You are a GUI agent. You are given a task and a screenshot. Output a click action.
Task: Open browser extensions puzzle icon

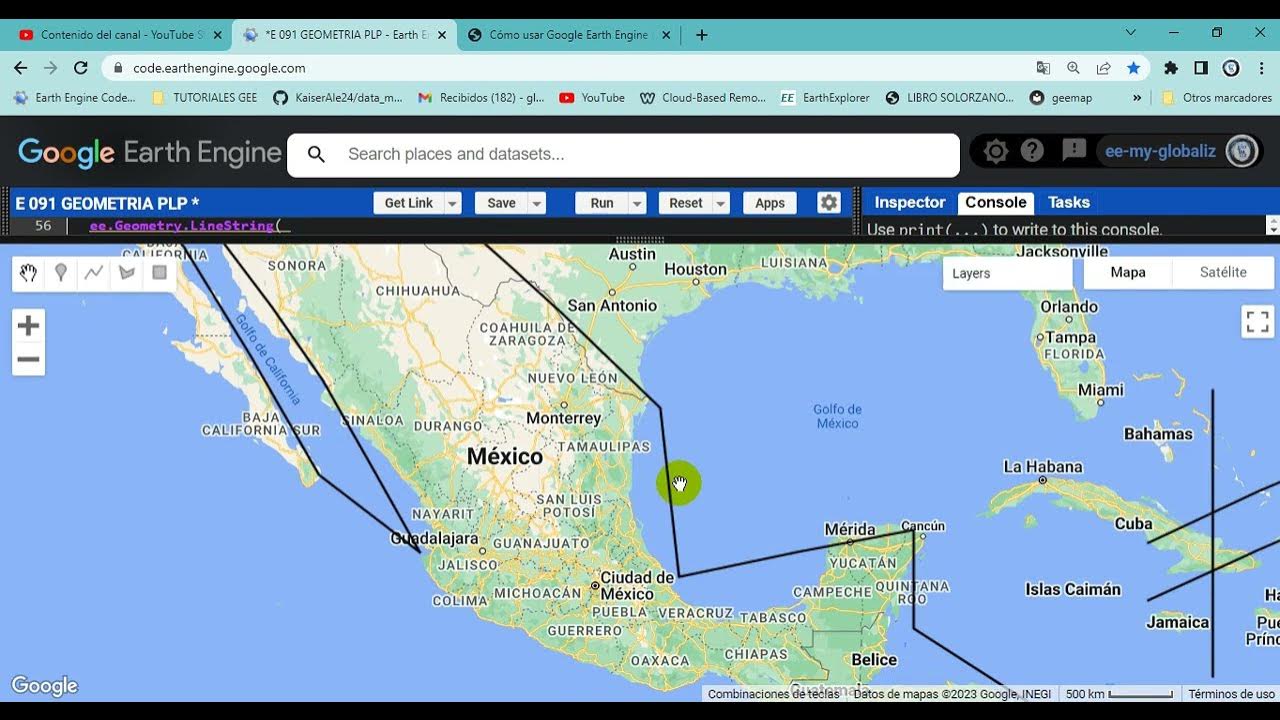[x=1171, y=68]
